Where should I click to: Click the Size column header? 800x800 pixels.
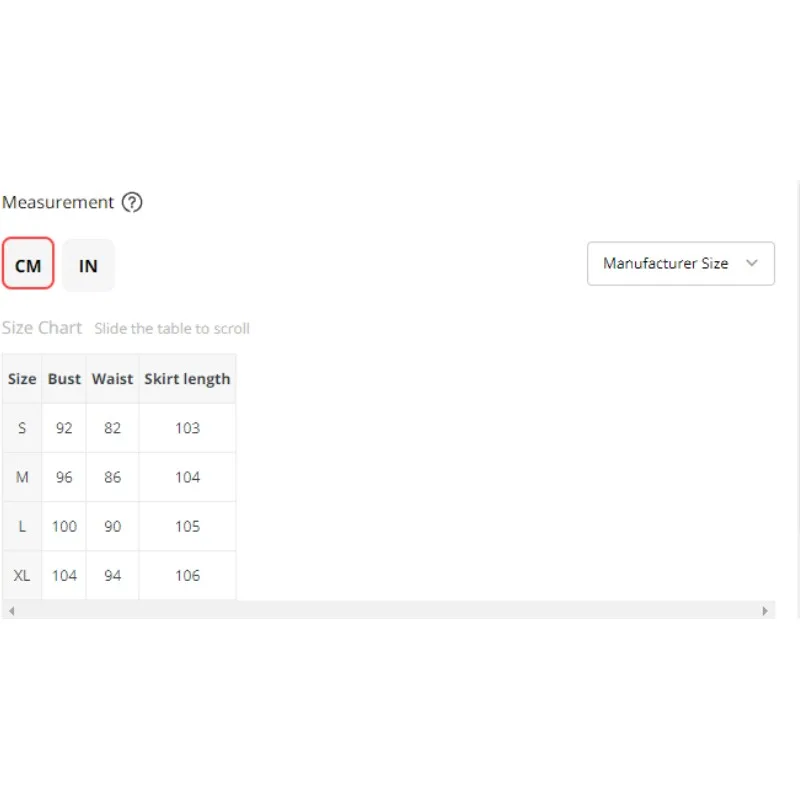point(22,379)
